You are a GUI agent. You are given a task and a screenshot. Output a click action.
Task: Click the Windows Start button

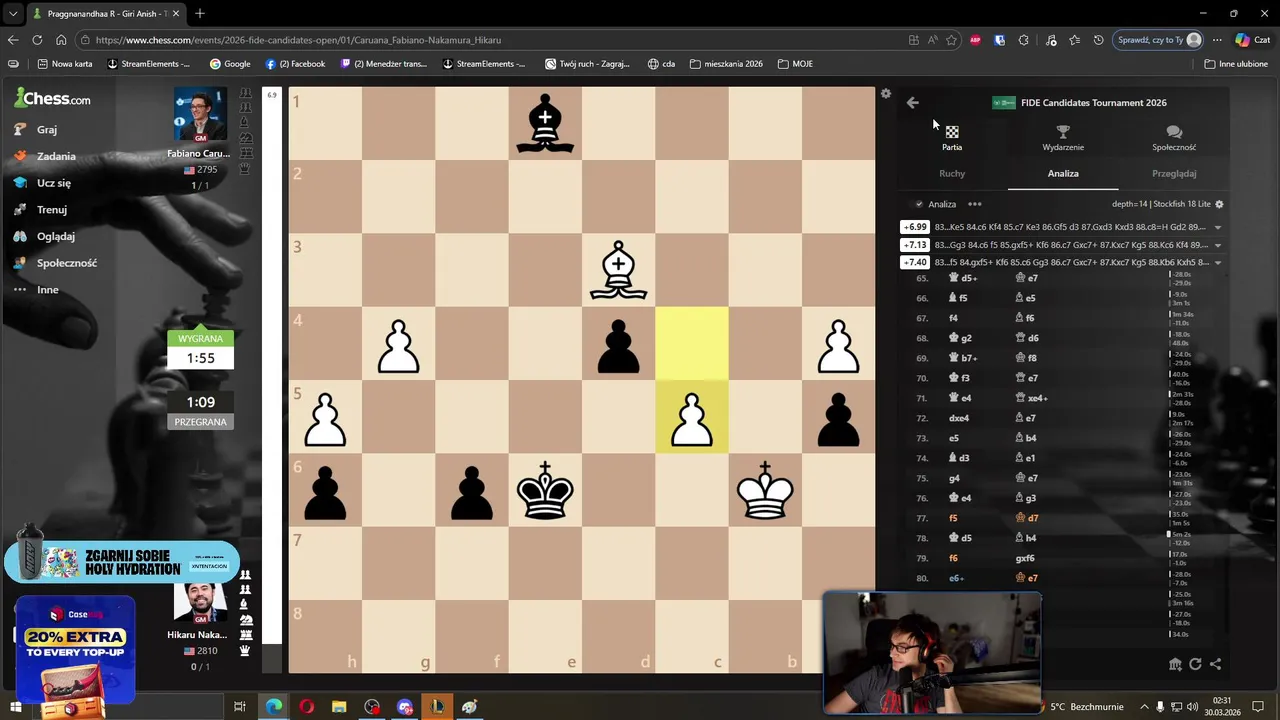(x=15, y=707)
